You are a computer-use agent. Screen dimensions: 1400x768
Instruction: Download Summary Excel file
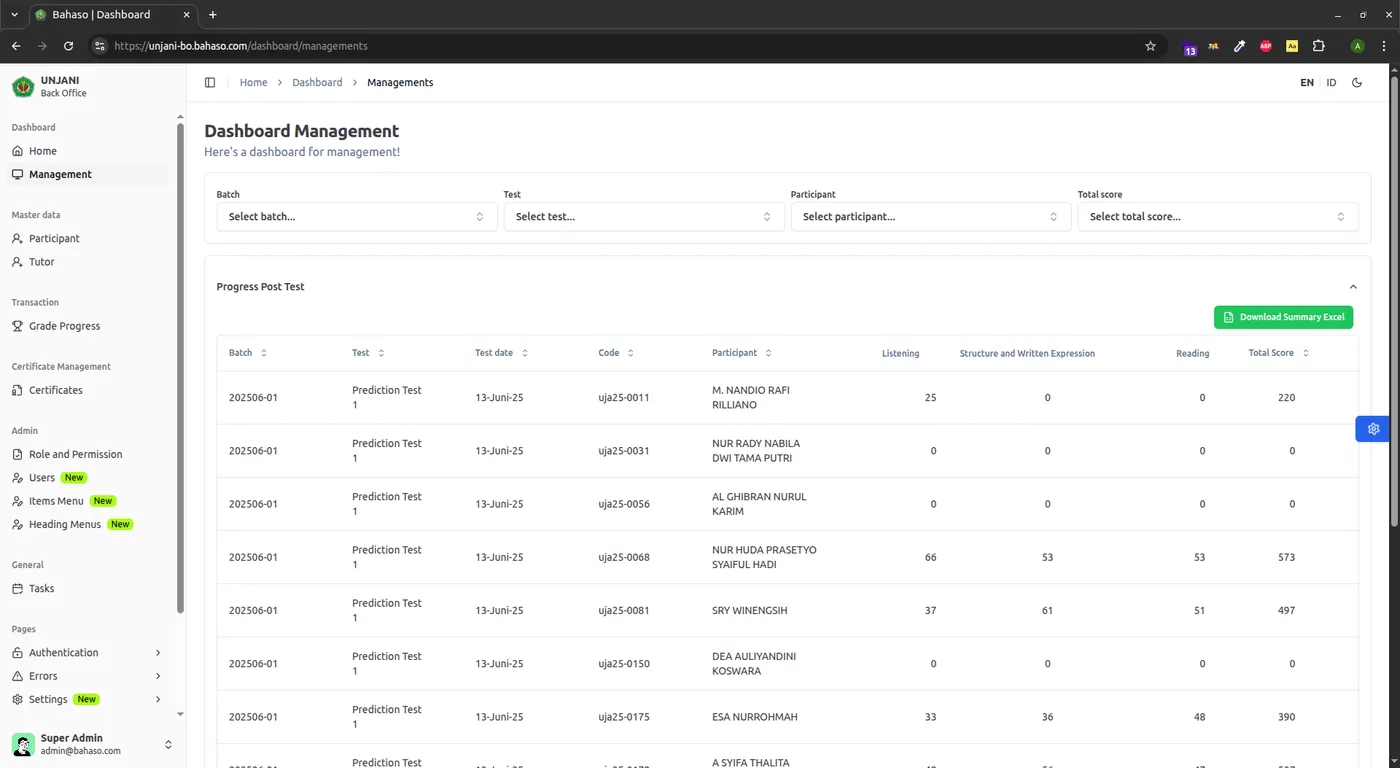tap(1283, 317)
